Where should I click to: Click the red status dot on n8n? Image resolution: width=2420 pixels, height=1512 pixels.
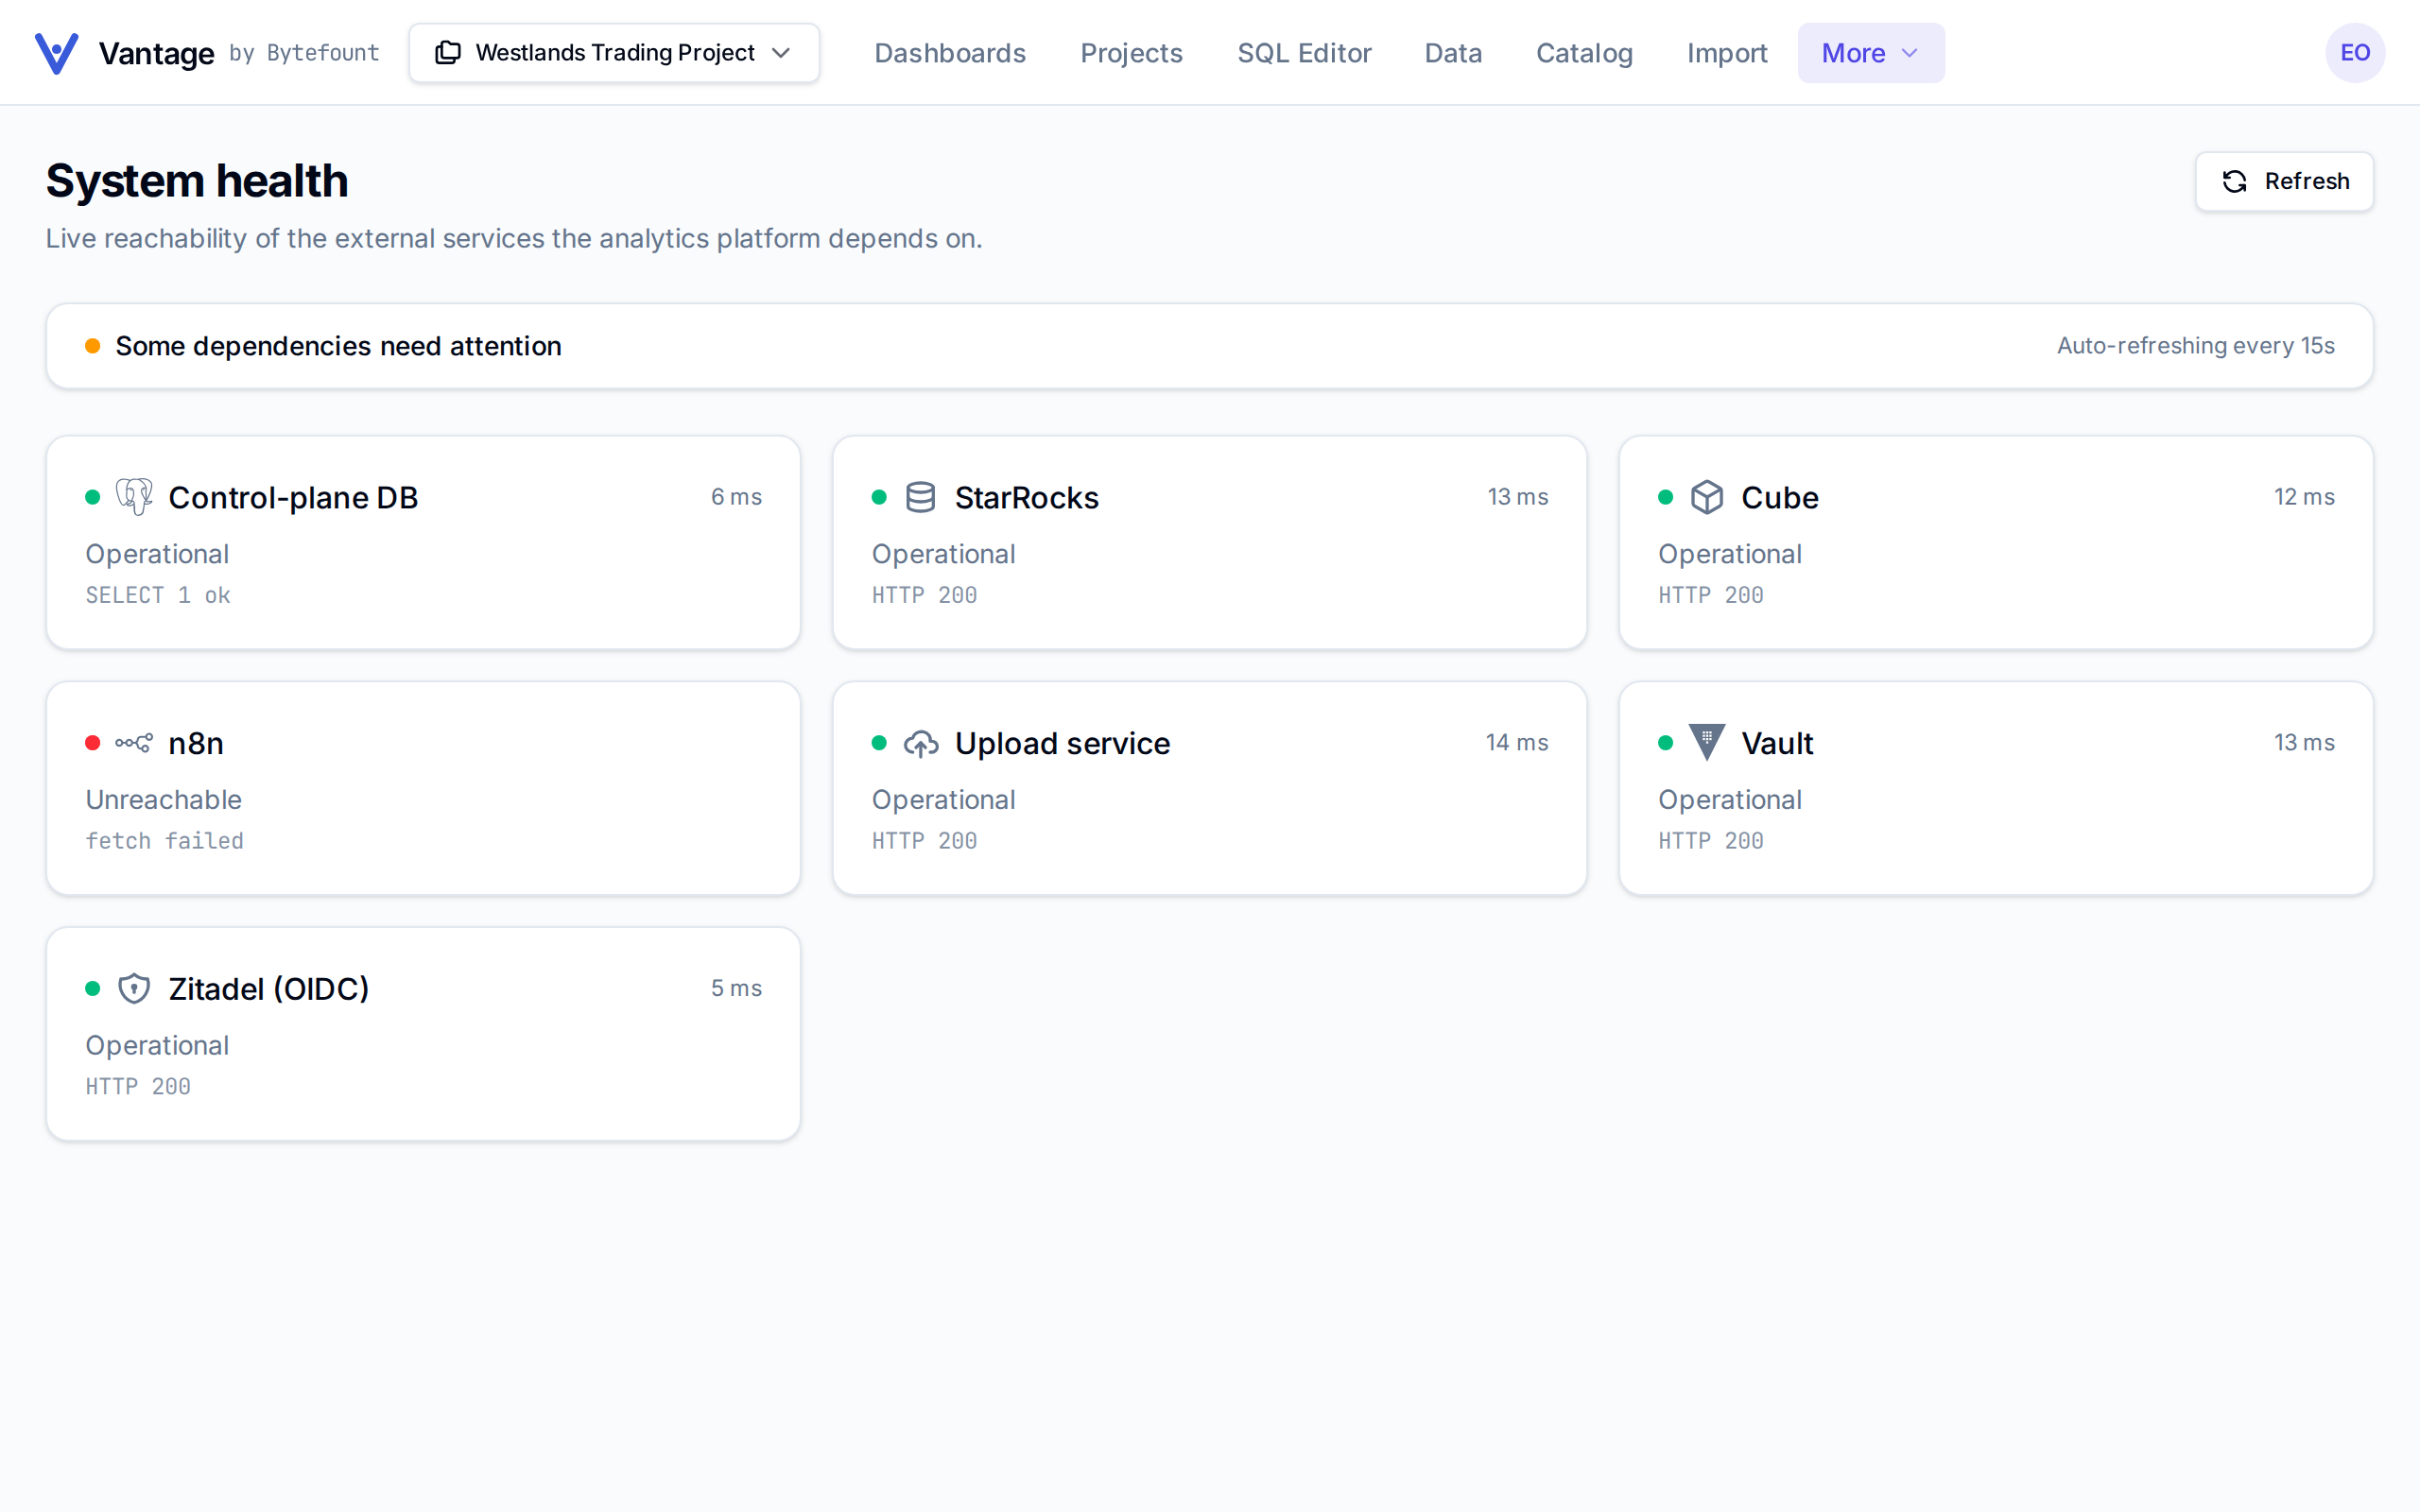coord(93,743)
